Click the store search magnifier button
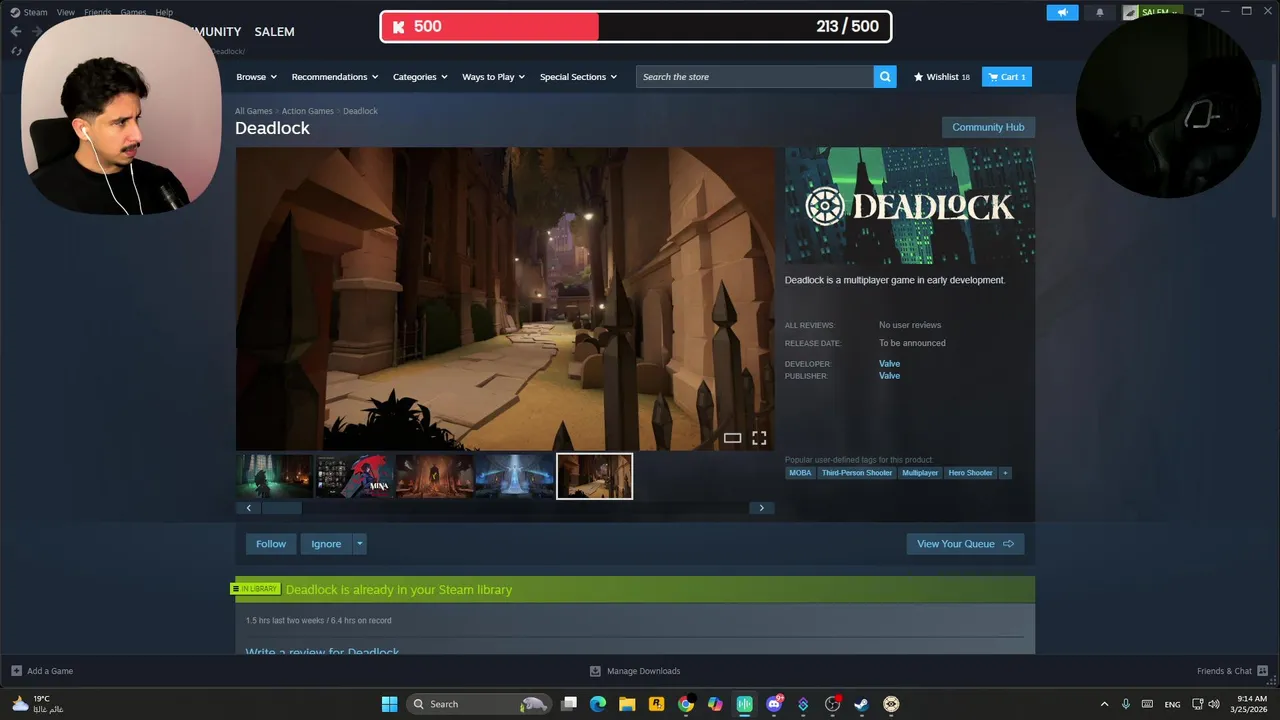This screenshot has width=1280, height=720. [885, 77]
